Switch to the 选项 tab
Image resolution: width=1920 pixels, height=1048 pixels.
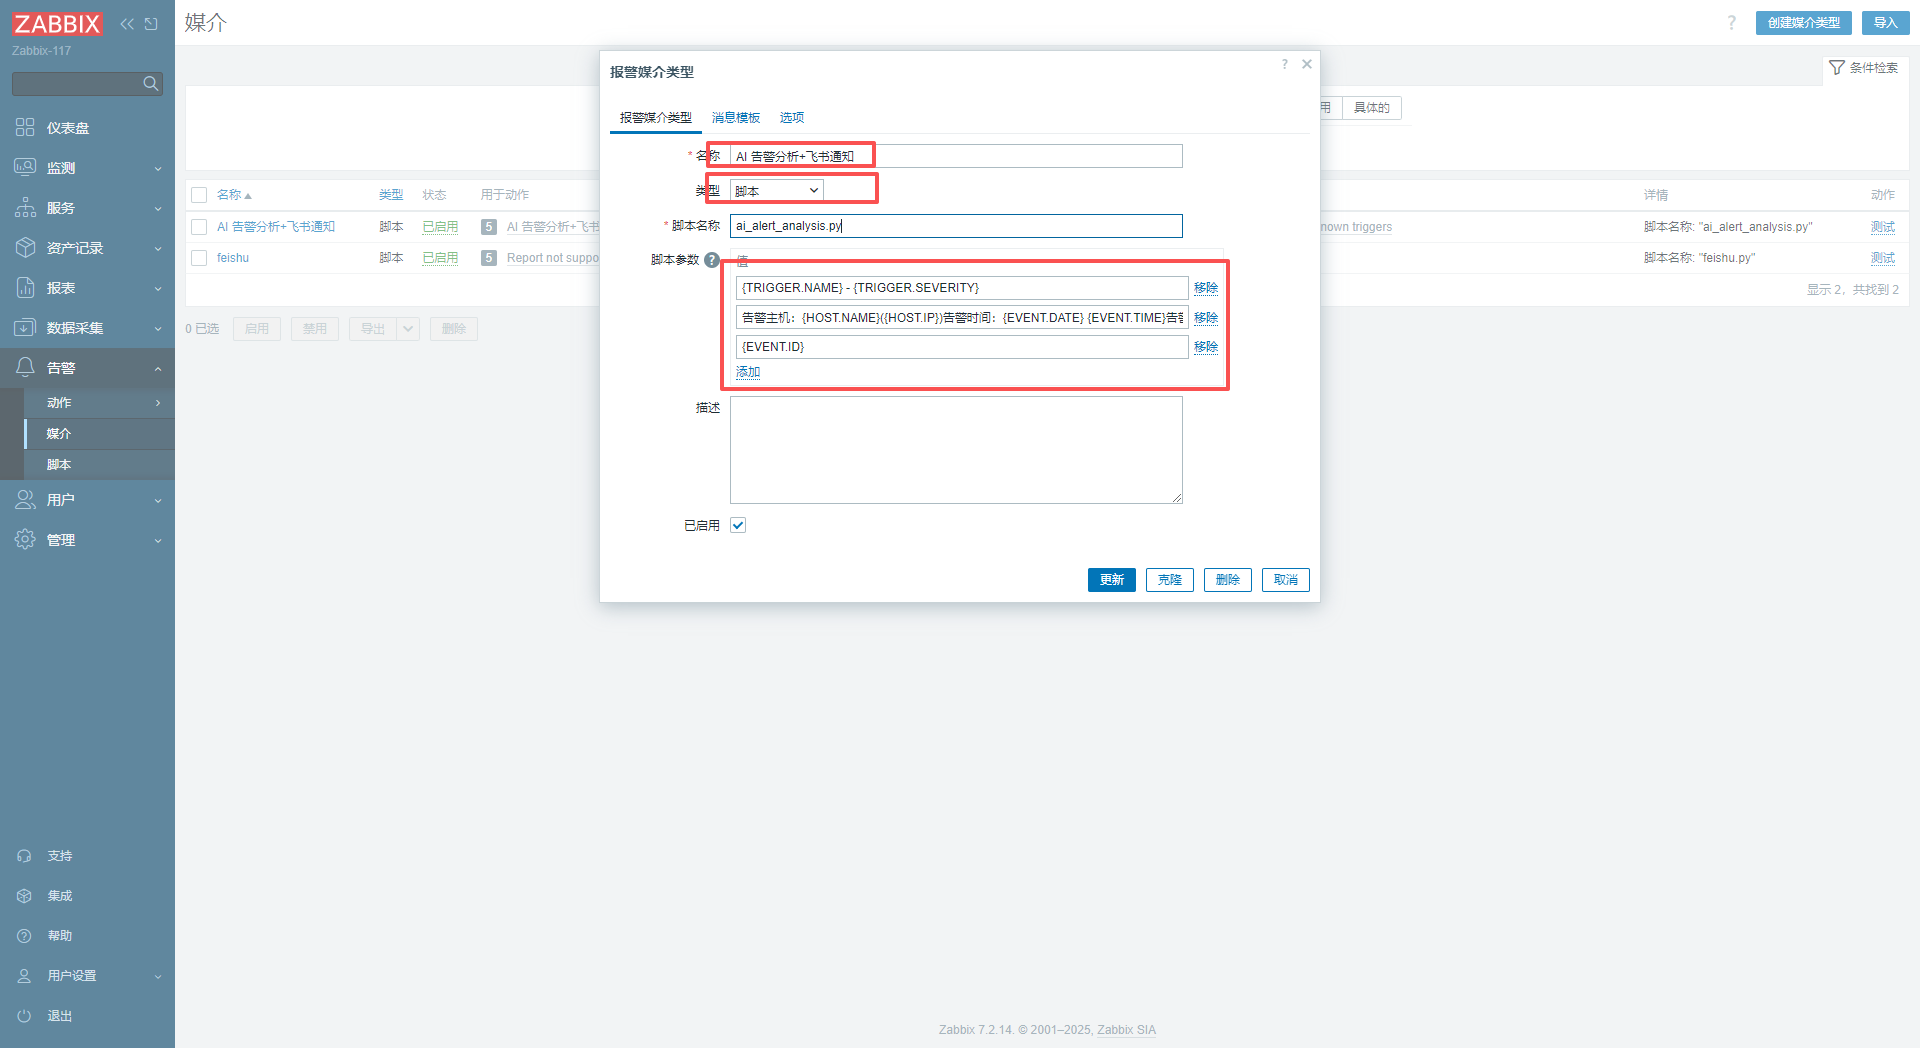pyautogui.click(x=792, y=118)
